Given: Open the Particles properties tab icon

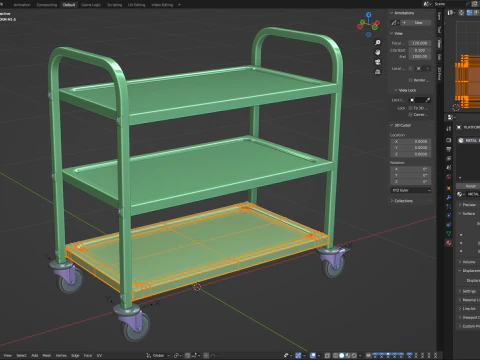Looking at the screenshot, I should click(x=449, y=206).
